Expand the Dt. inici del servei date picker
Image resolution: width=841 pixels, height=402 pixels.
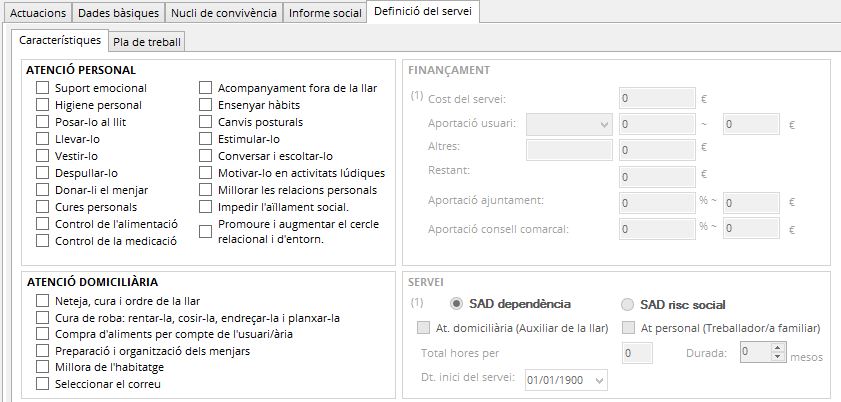point(599,380)
